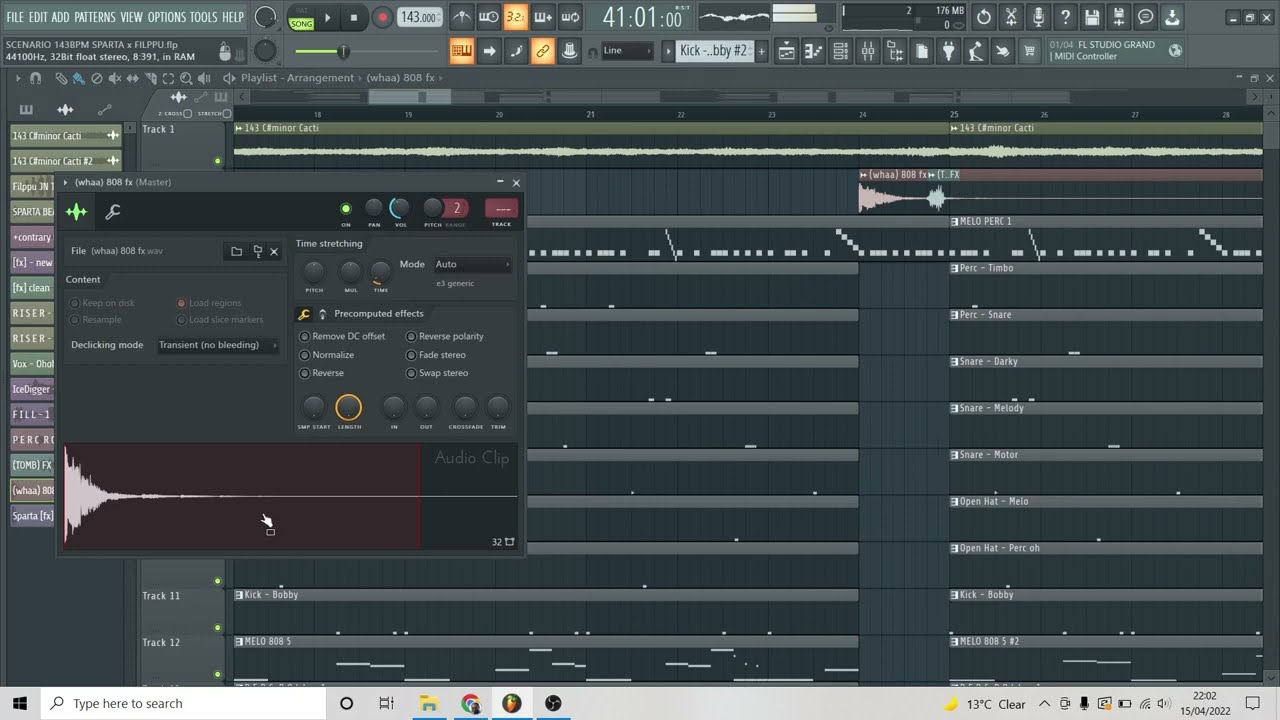Remove the loaded sample with the X icon

click(274, 251)
